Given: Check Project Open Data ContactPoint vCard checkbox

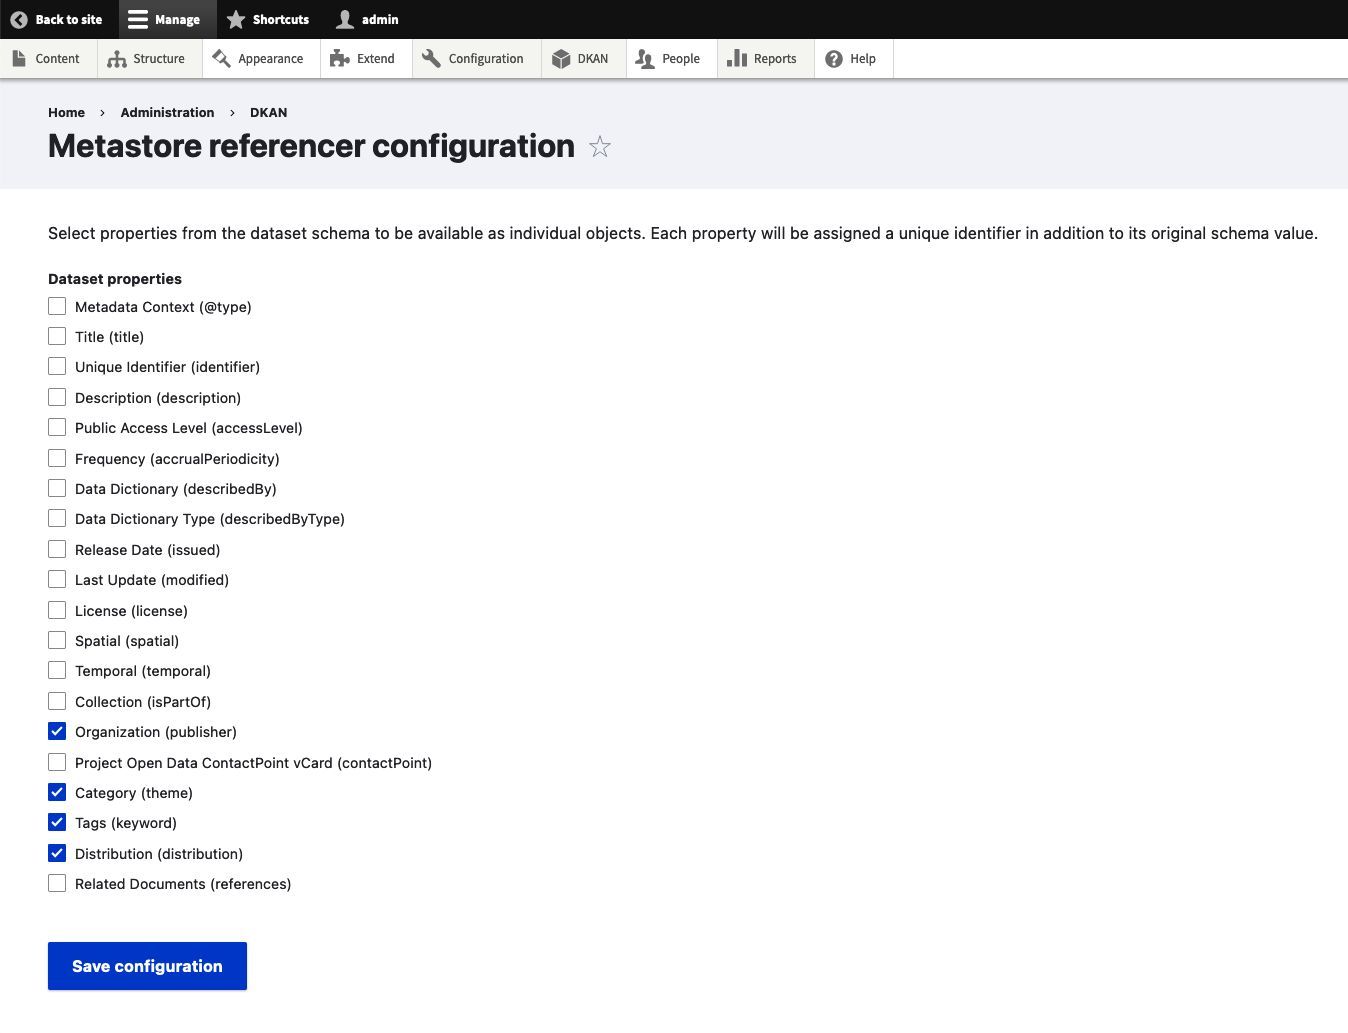Looking at the screenshot, I should coord(57,762).
